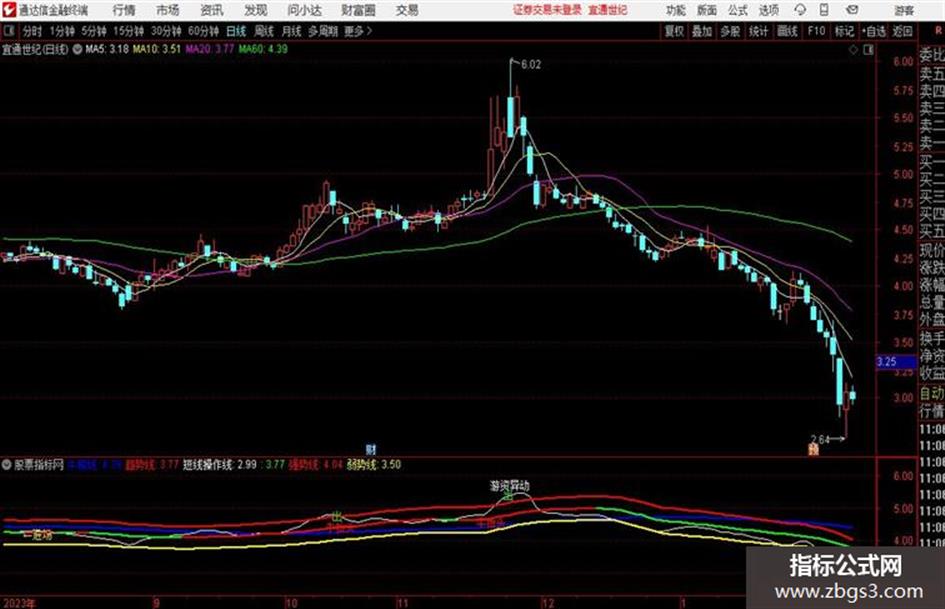Click the mail envelope icon

852,10
